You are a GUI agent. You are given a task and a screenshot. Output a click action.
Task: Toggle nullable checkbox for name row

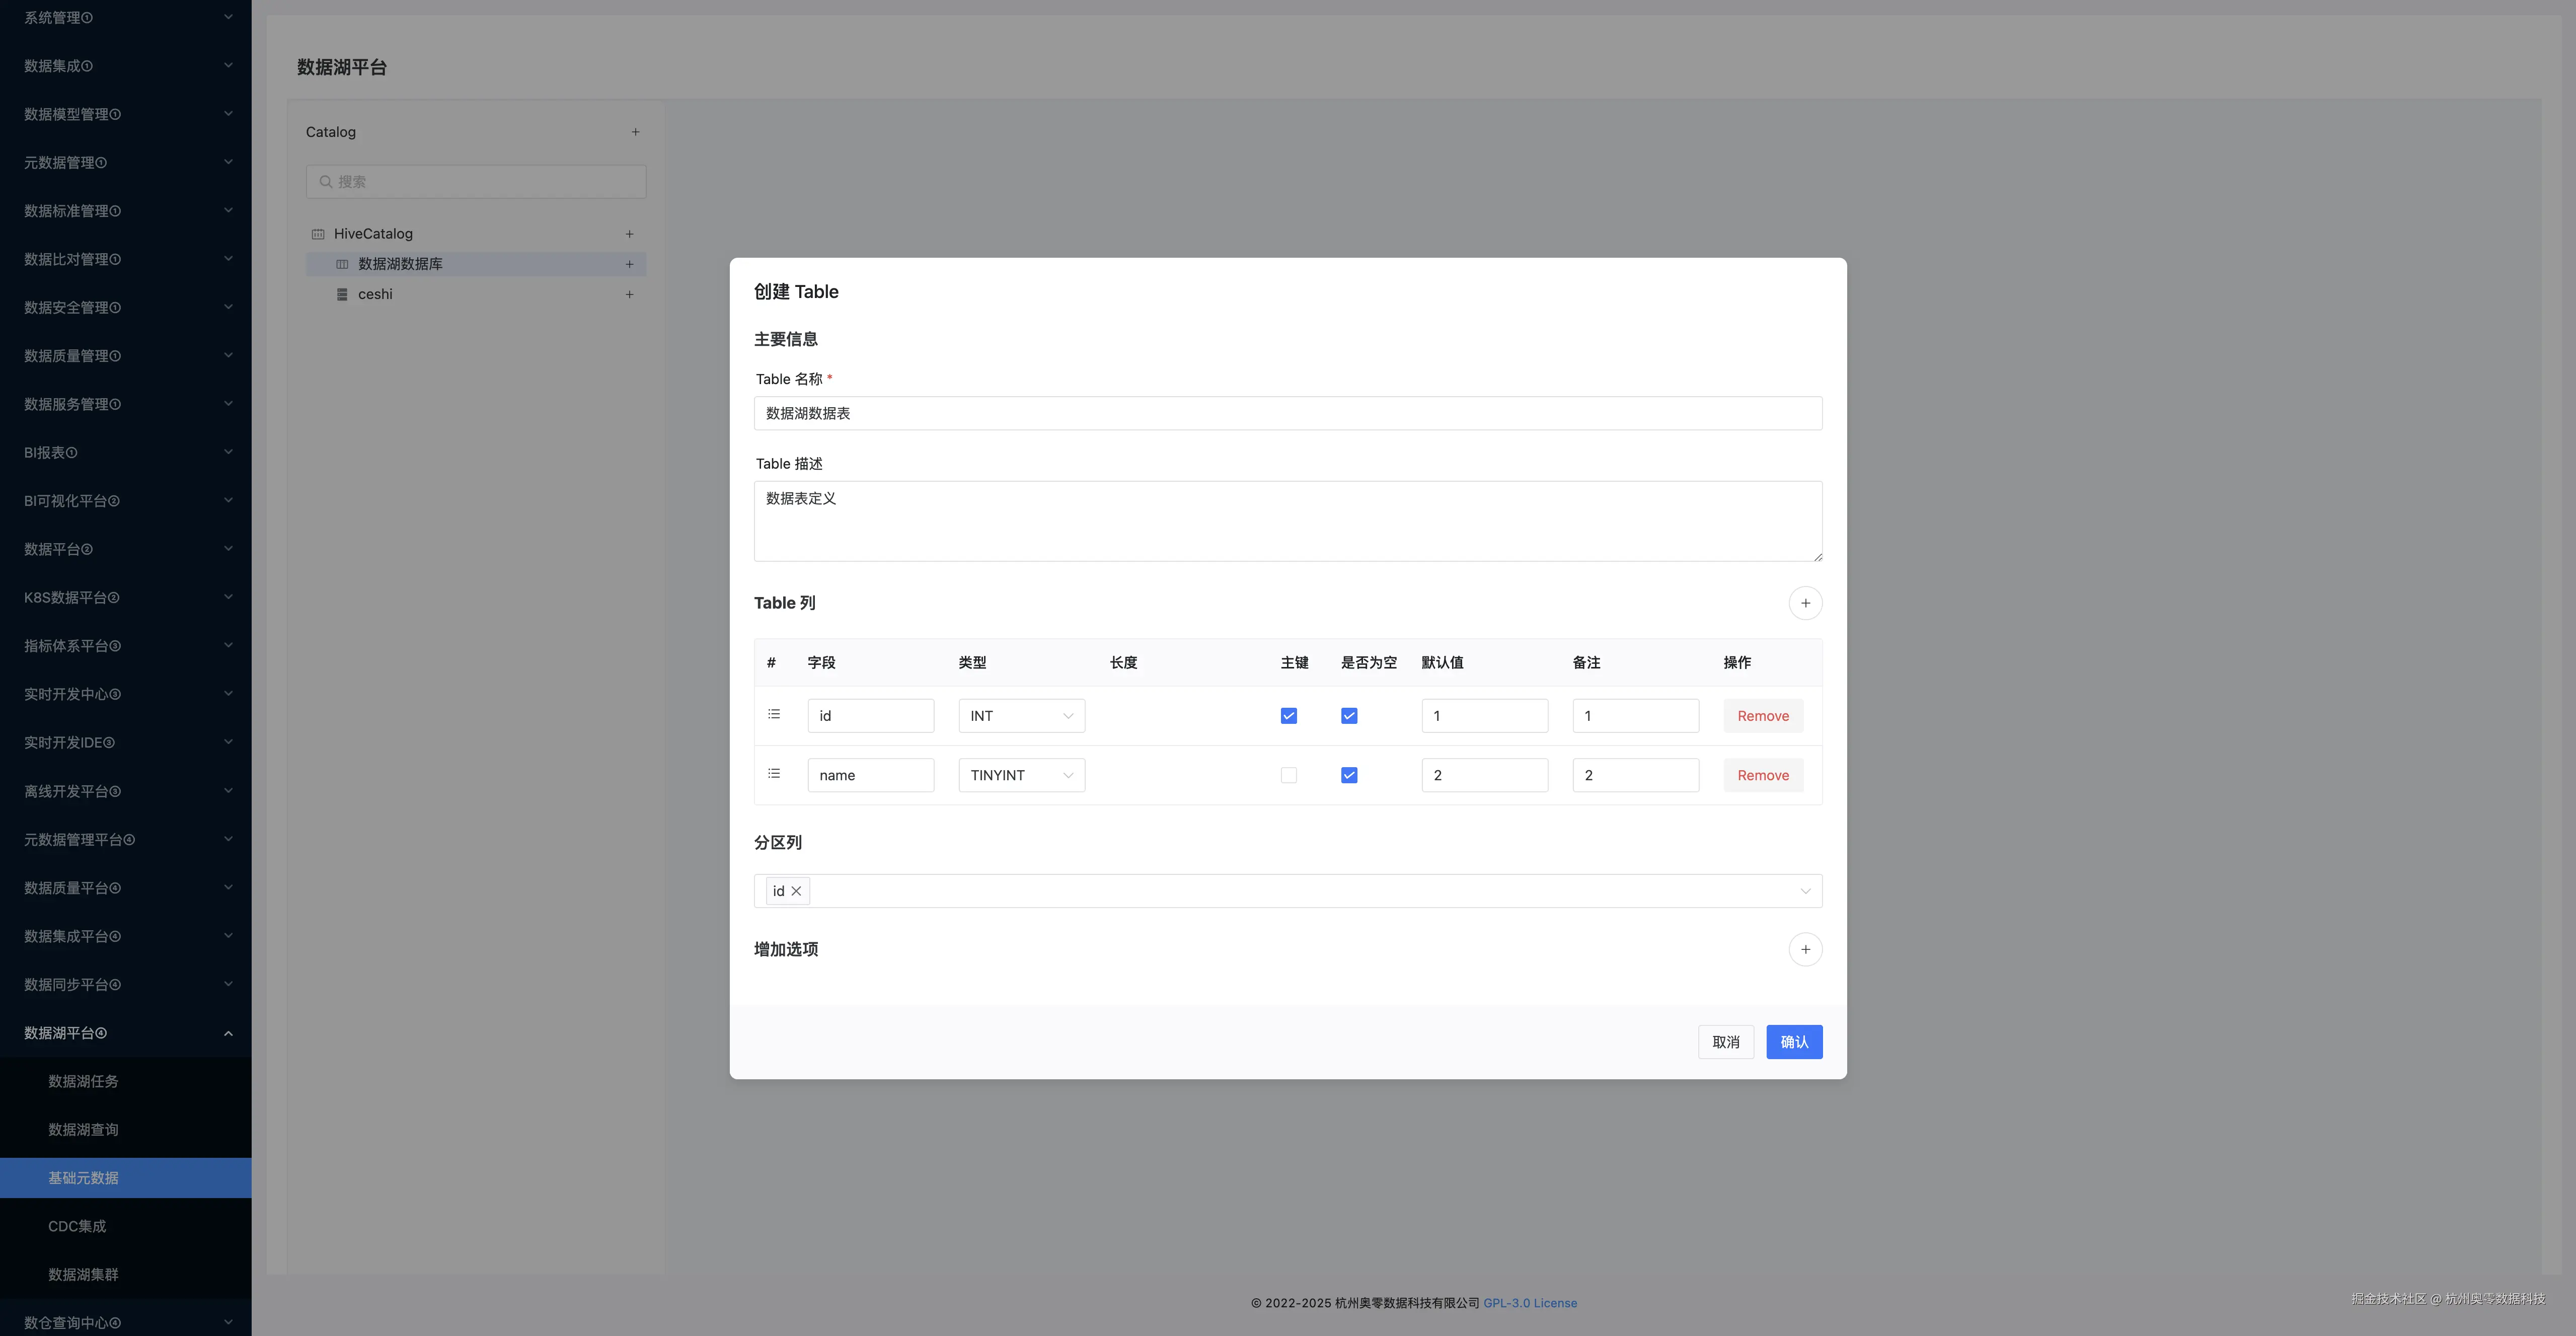point(1349,775)
